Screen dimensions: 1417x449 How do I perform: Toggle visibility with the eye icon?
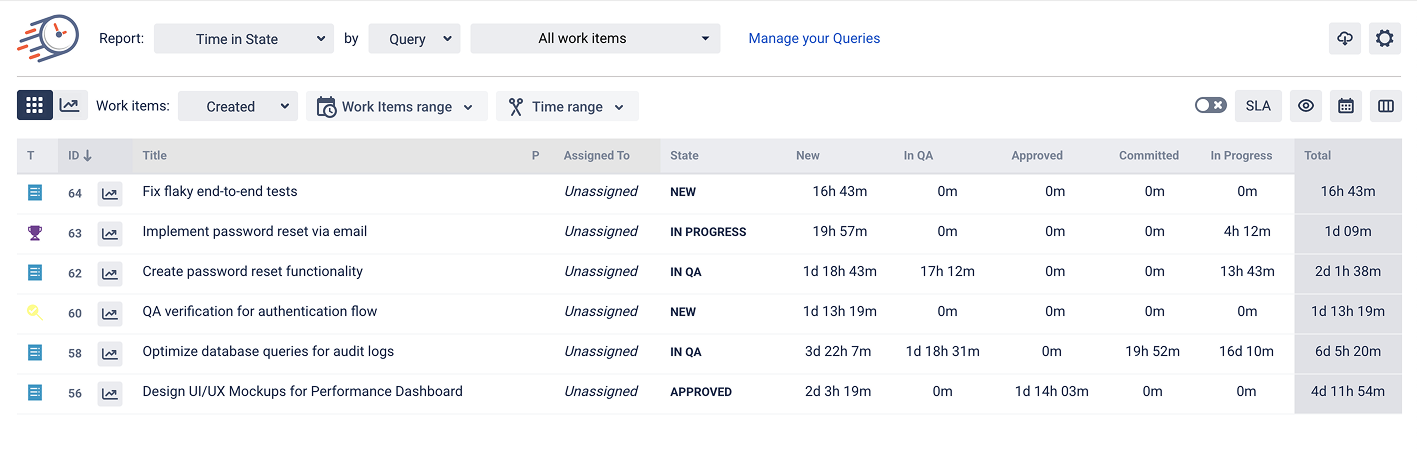point(1306,106)
